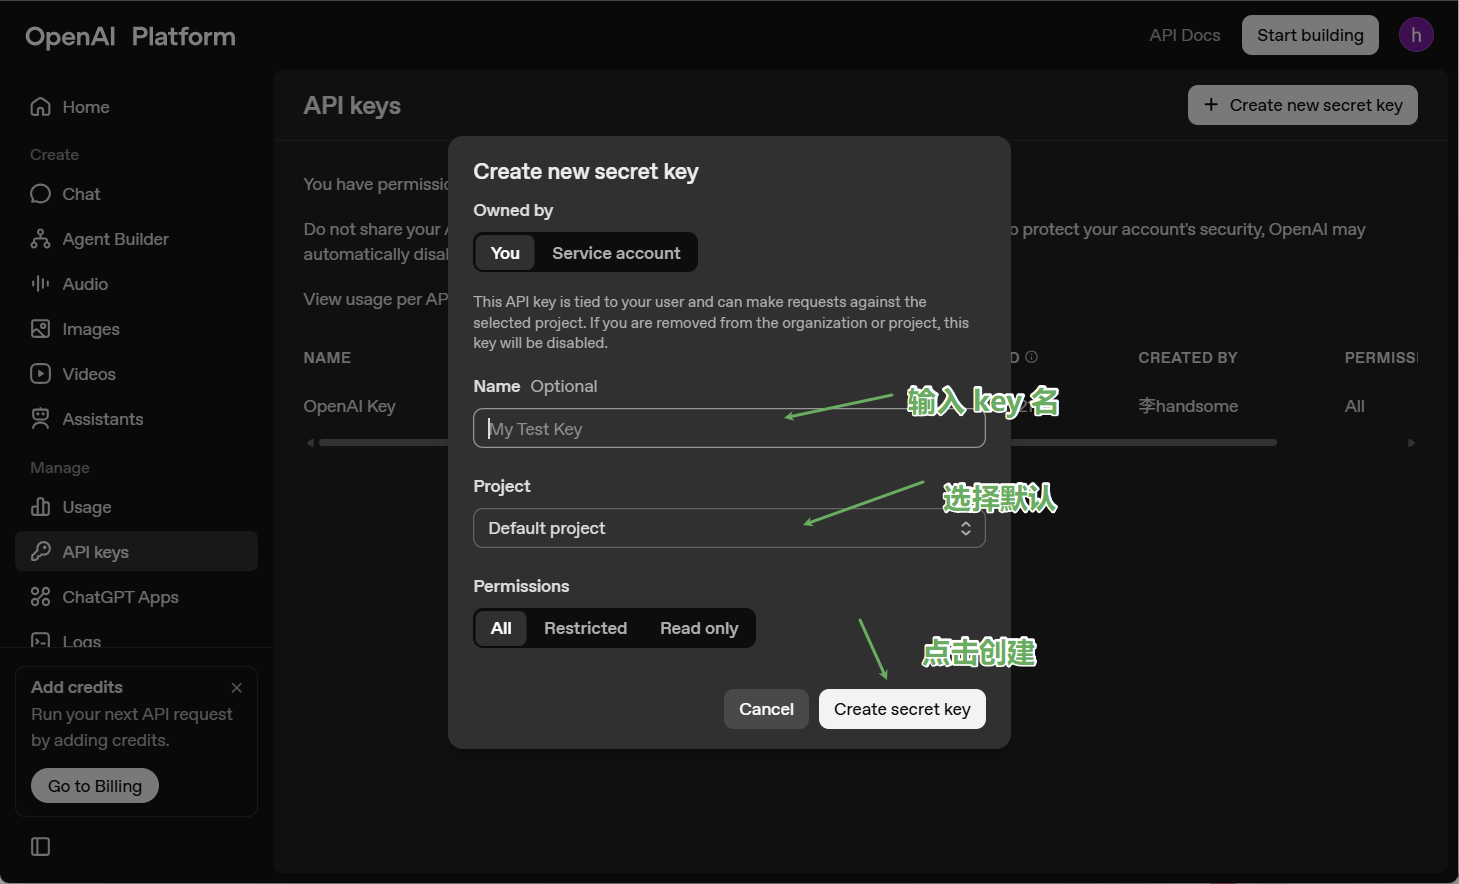Select Service account as owner
The width and height of the screenshot is (1459, 884).
pyautogui.click(x=616, y=253)
